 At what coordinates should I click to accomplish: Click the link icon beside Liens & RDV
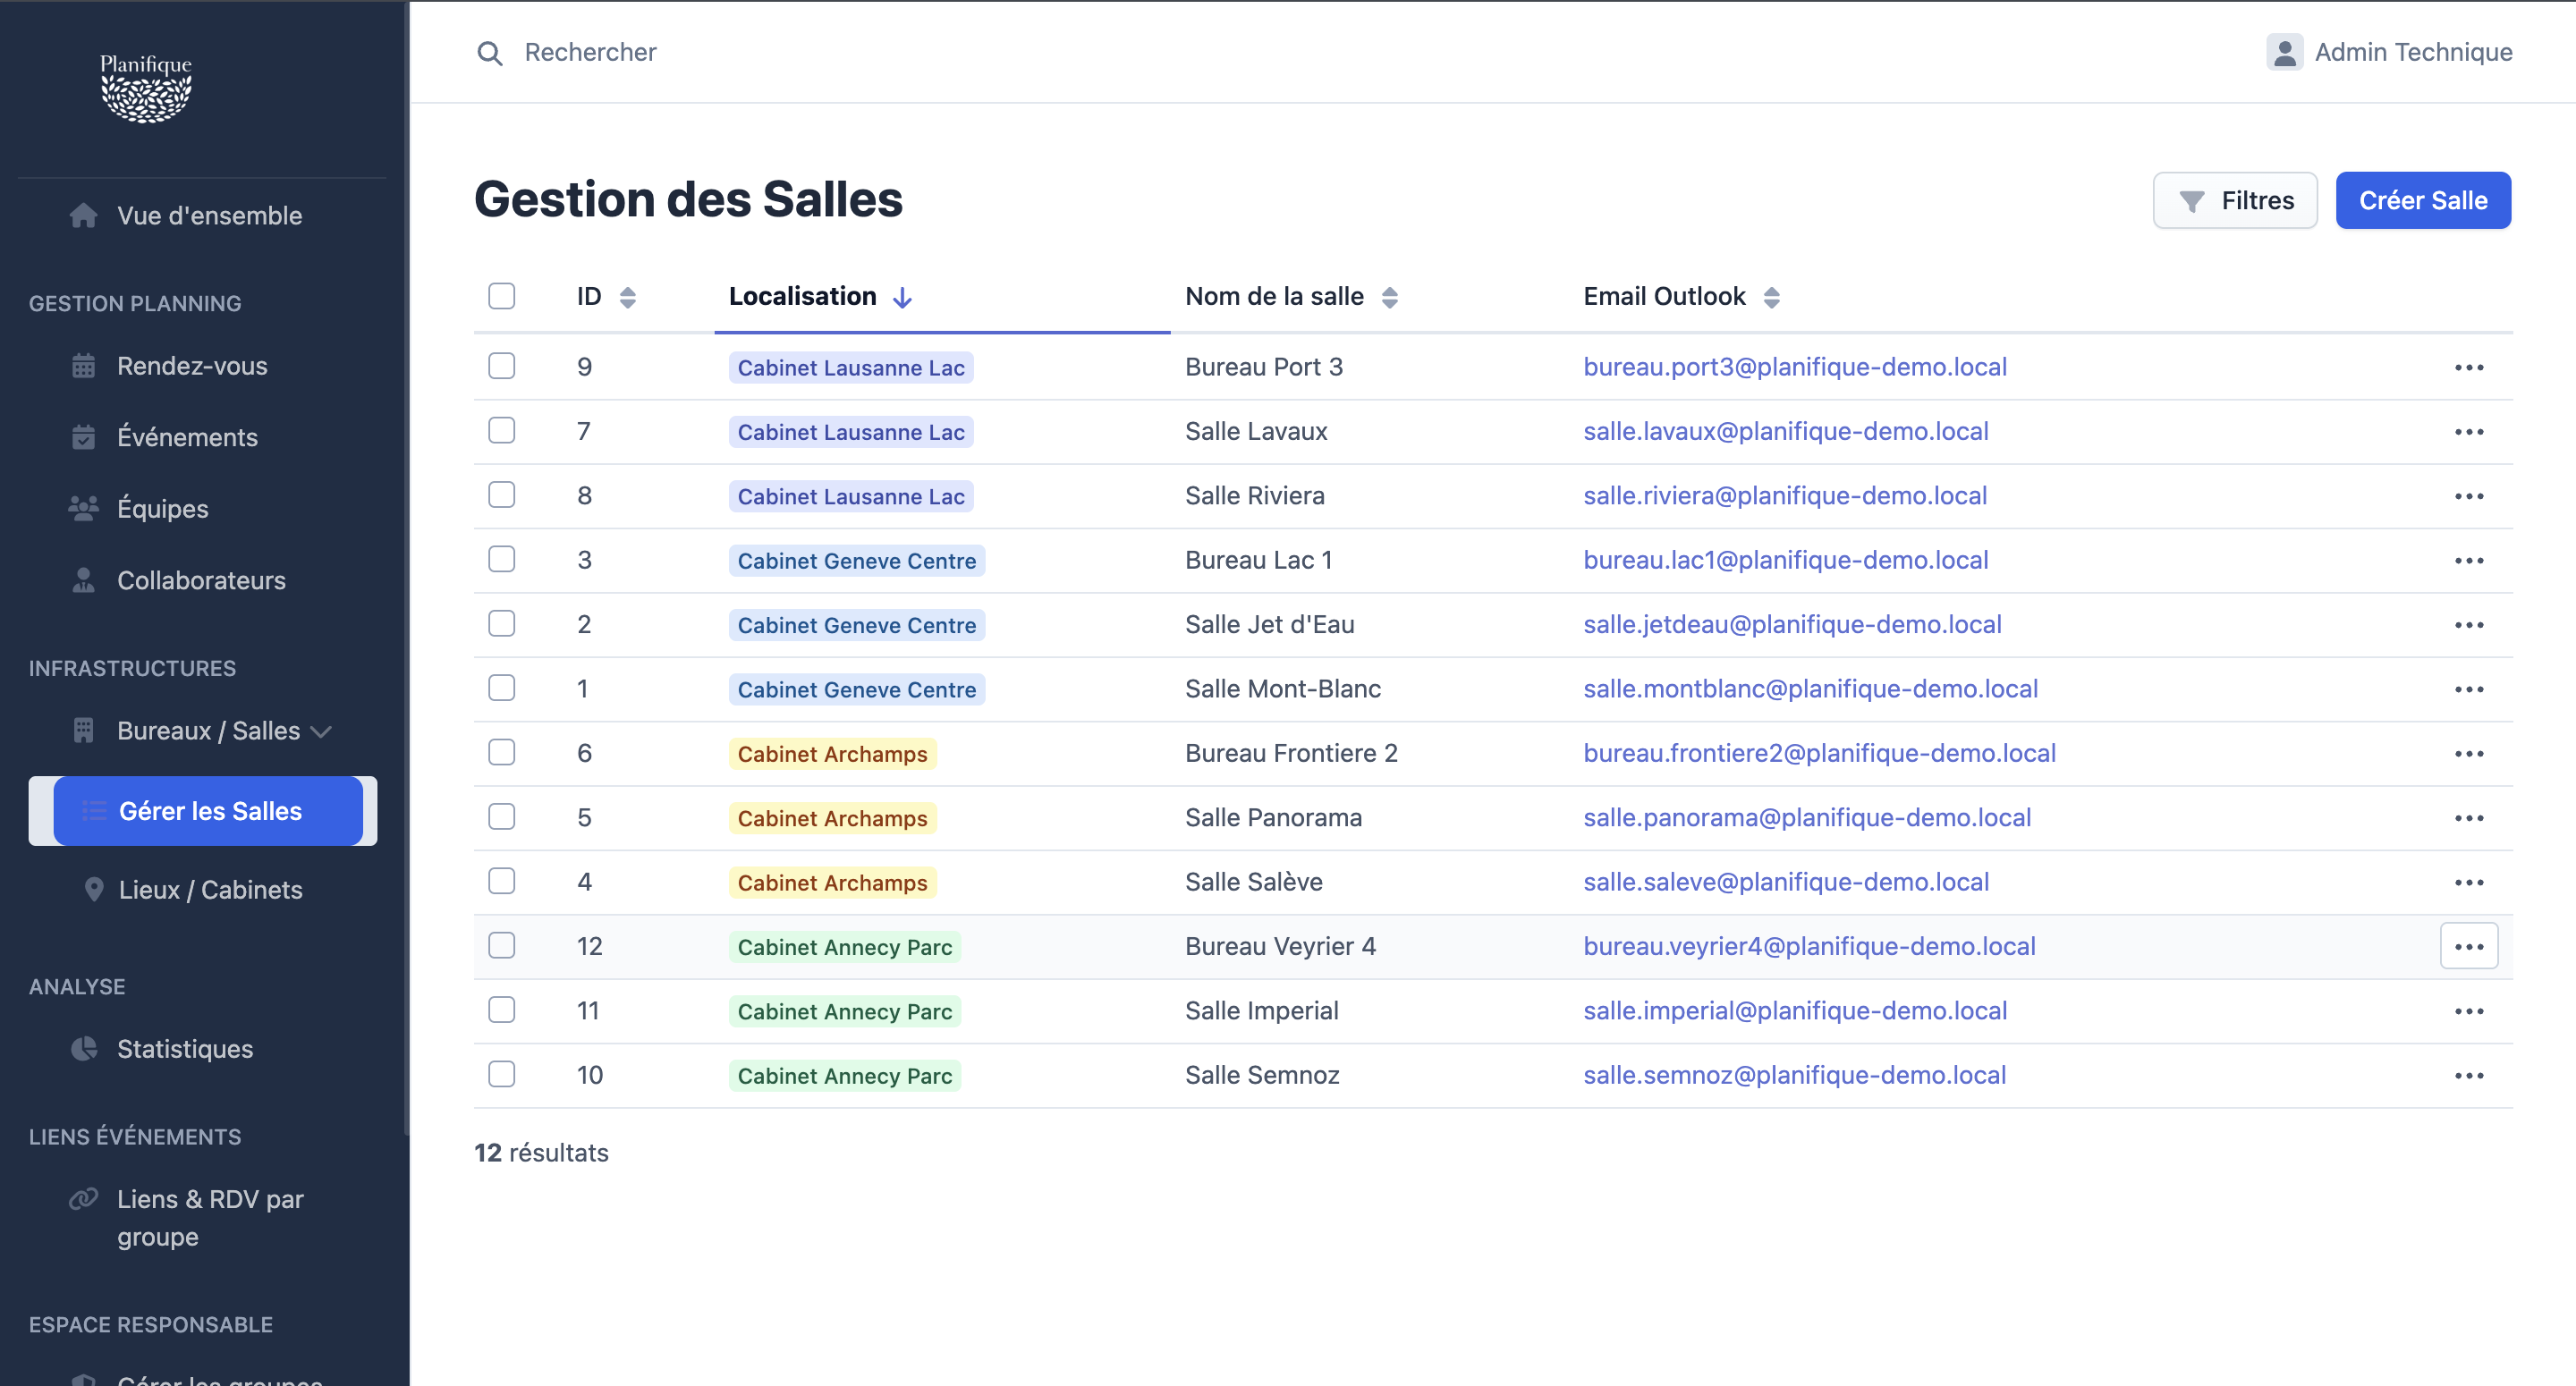point(84,1198)
